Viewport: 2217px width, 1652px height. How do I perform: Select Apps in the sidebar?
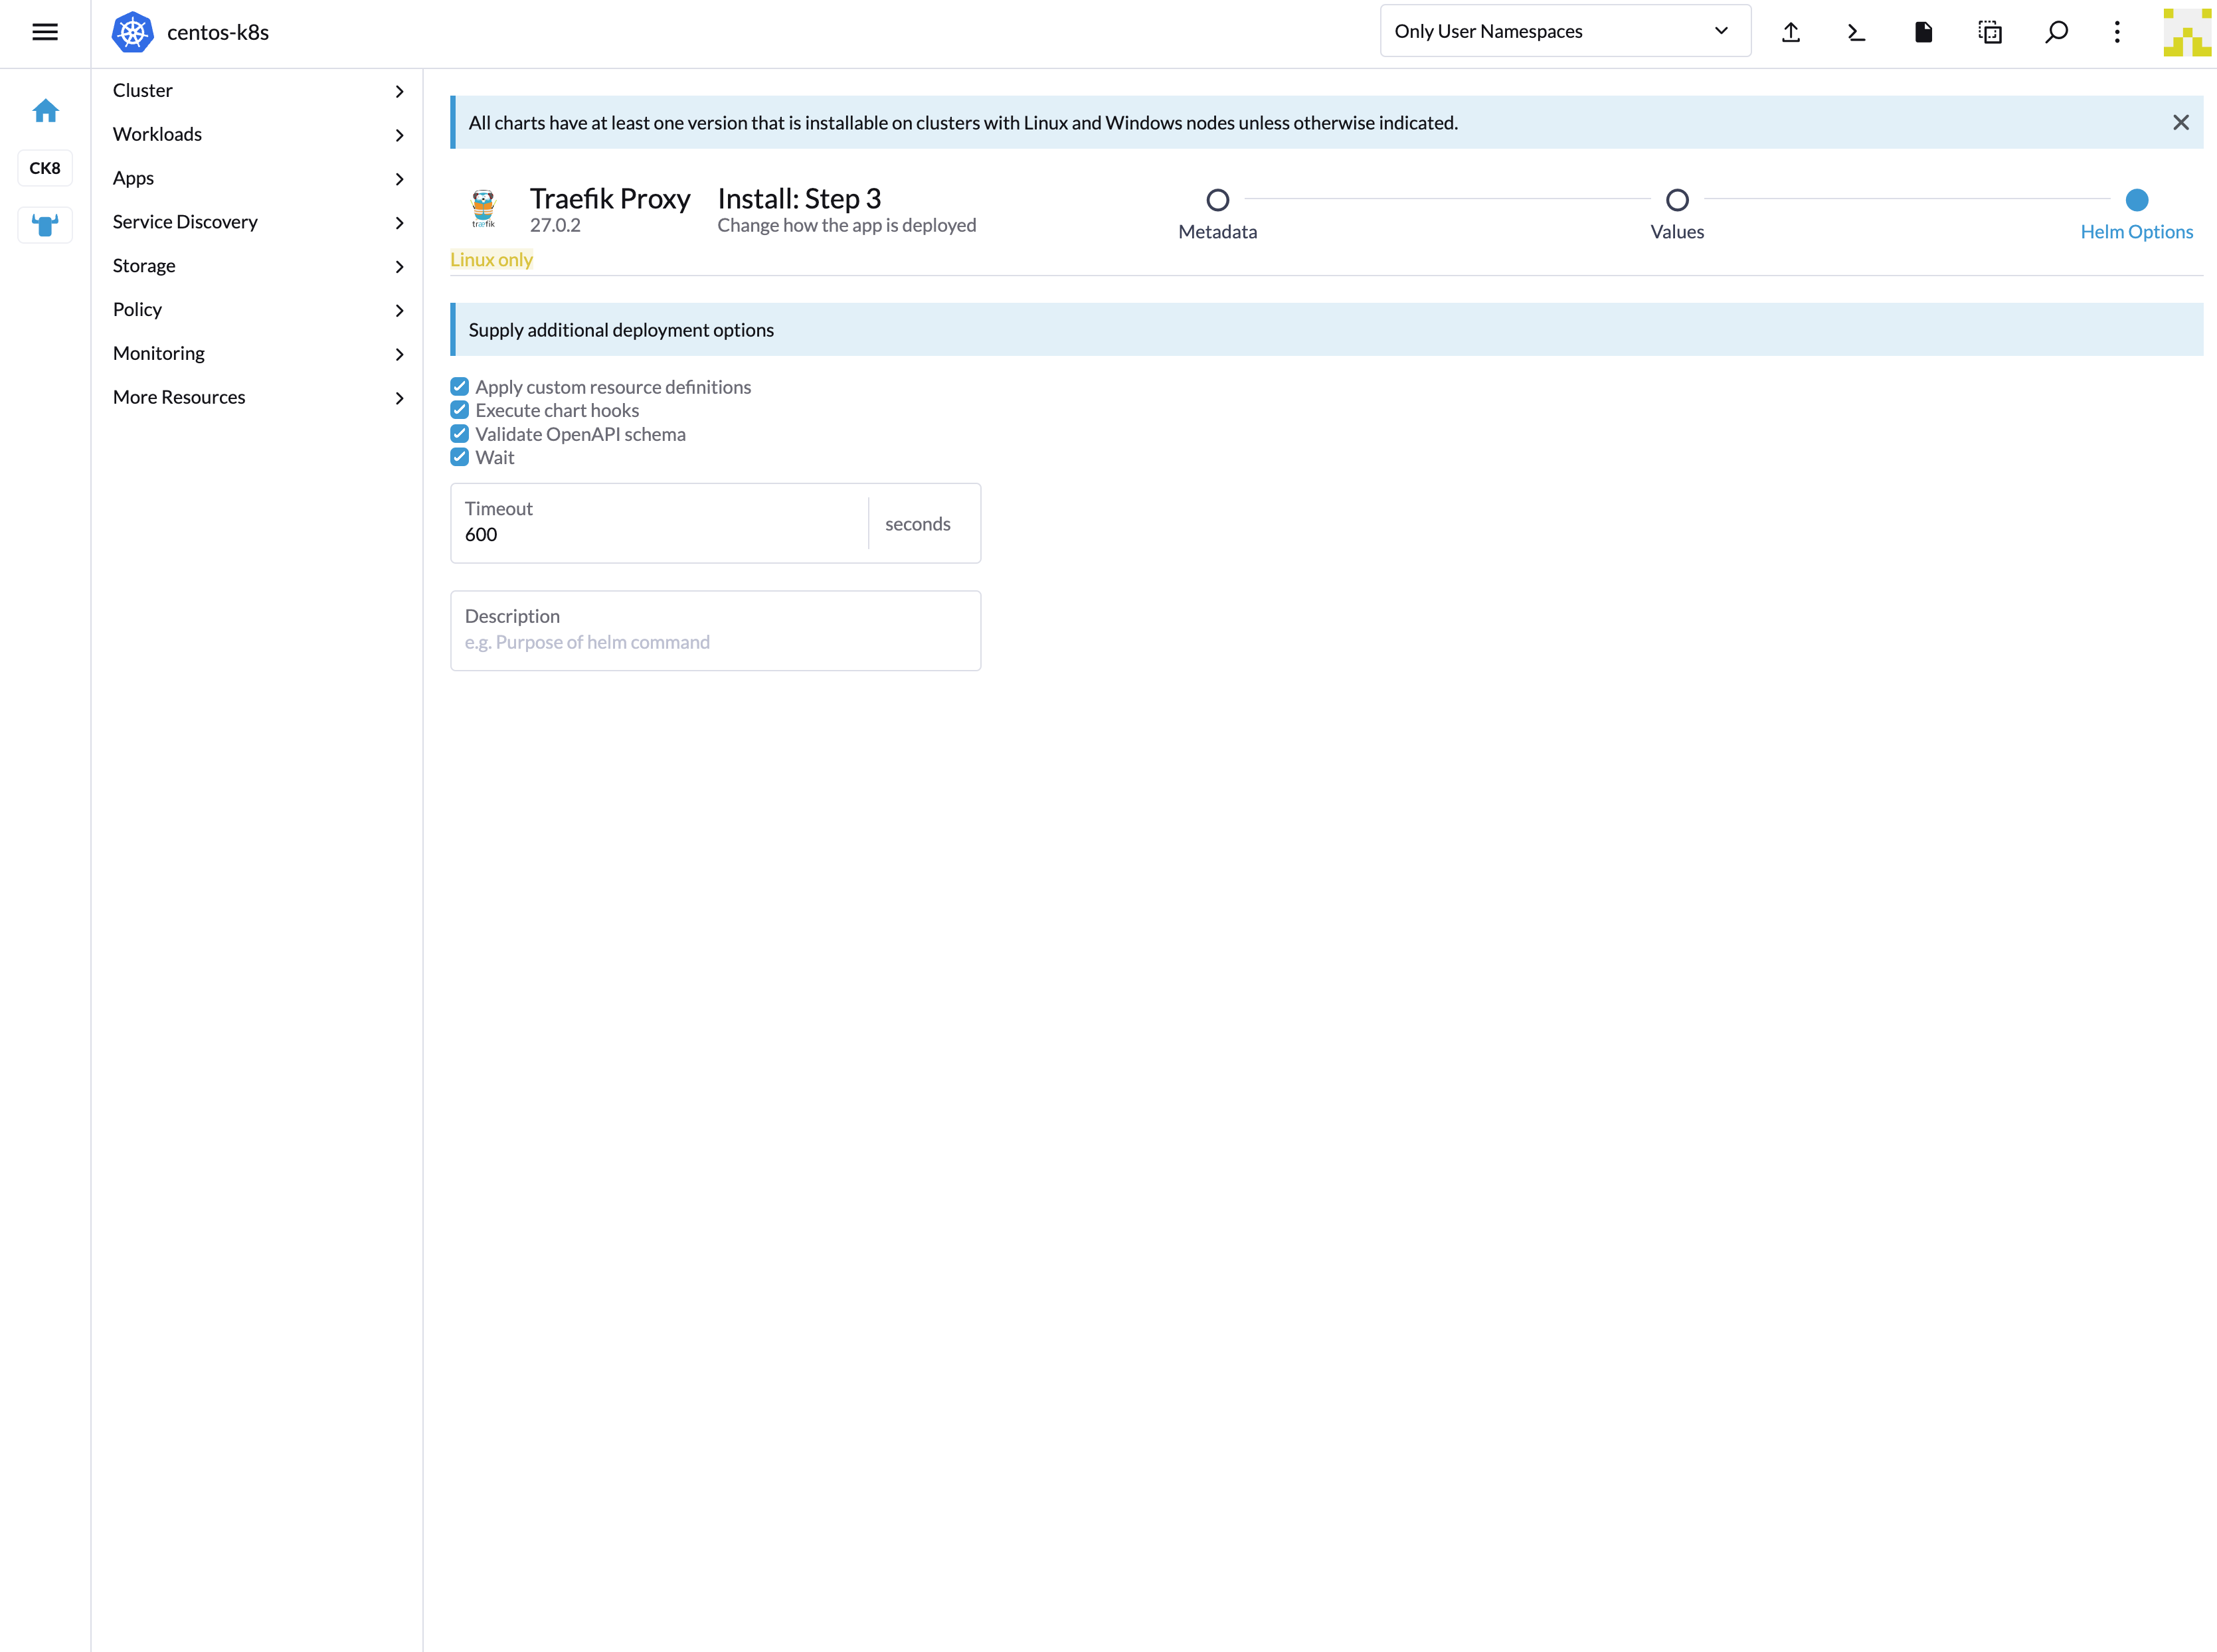pyautogui.click(x=133, y=178)
